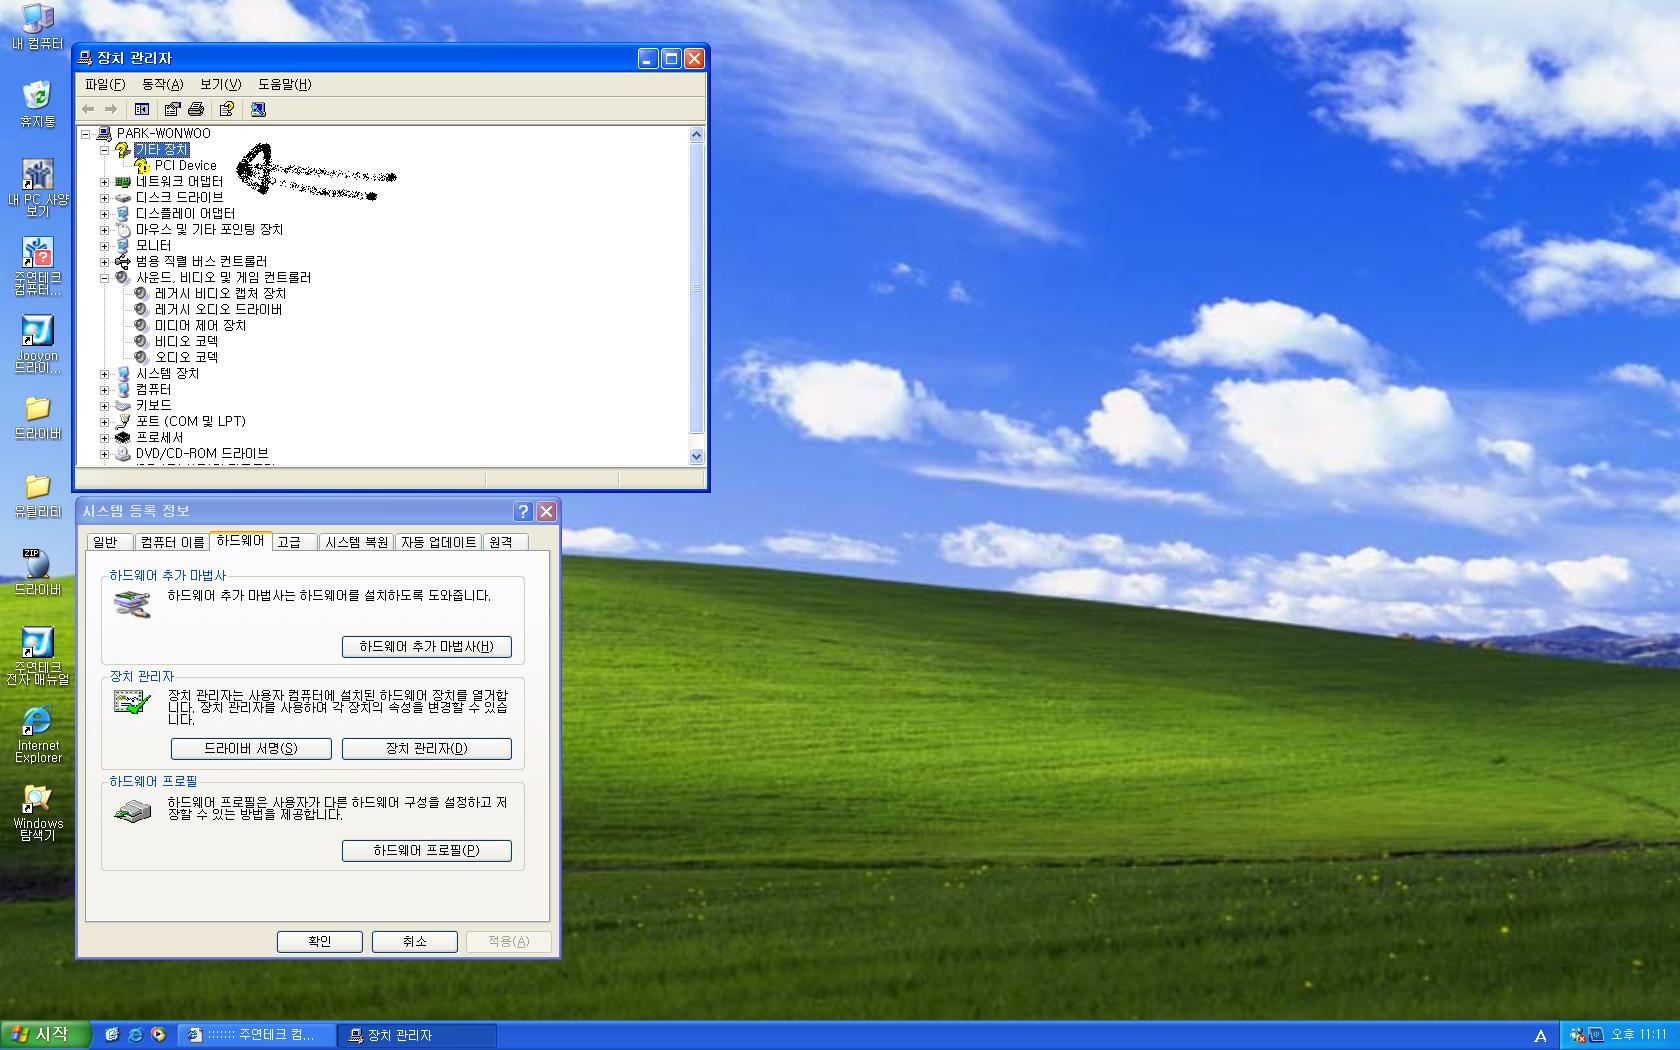Open the 내 컴퓨터 desktop icon

point(37,26)
